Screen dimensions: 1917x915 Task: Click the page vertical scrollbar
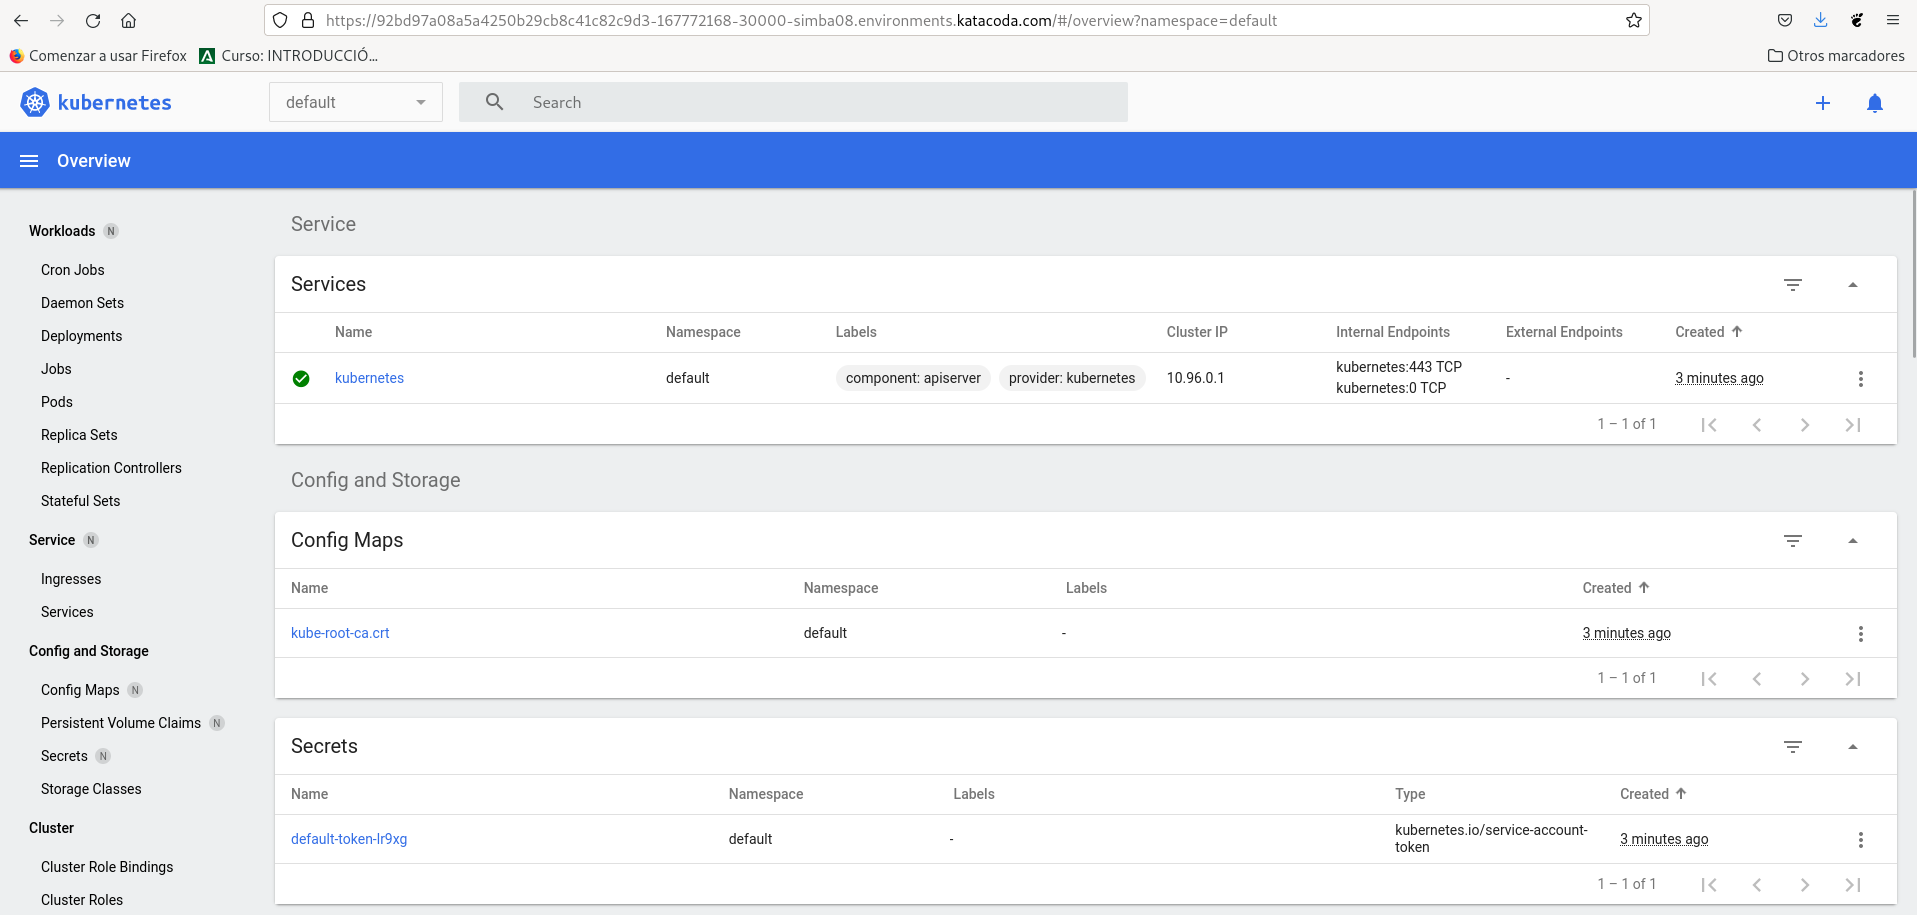[x=1913, y=274]
